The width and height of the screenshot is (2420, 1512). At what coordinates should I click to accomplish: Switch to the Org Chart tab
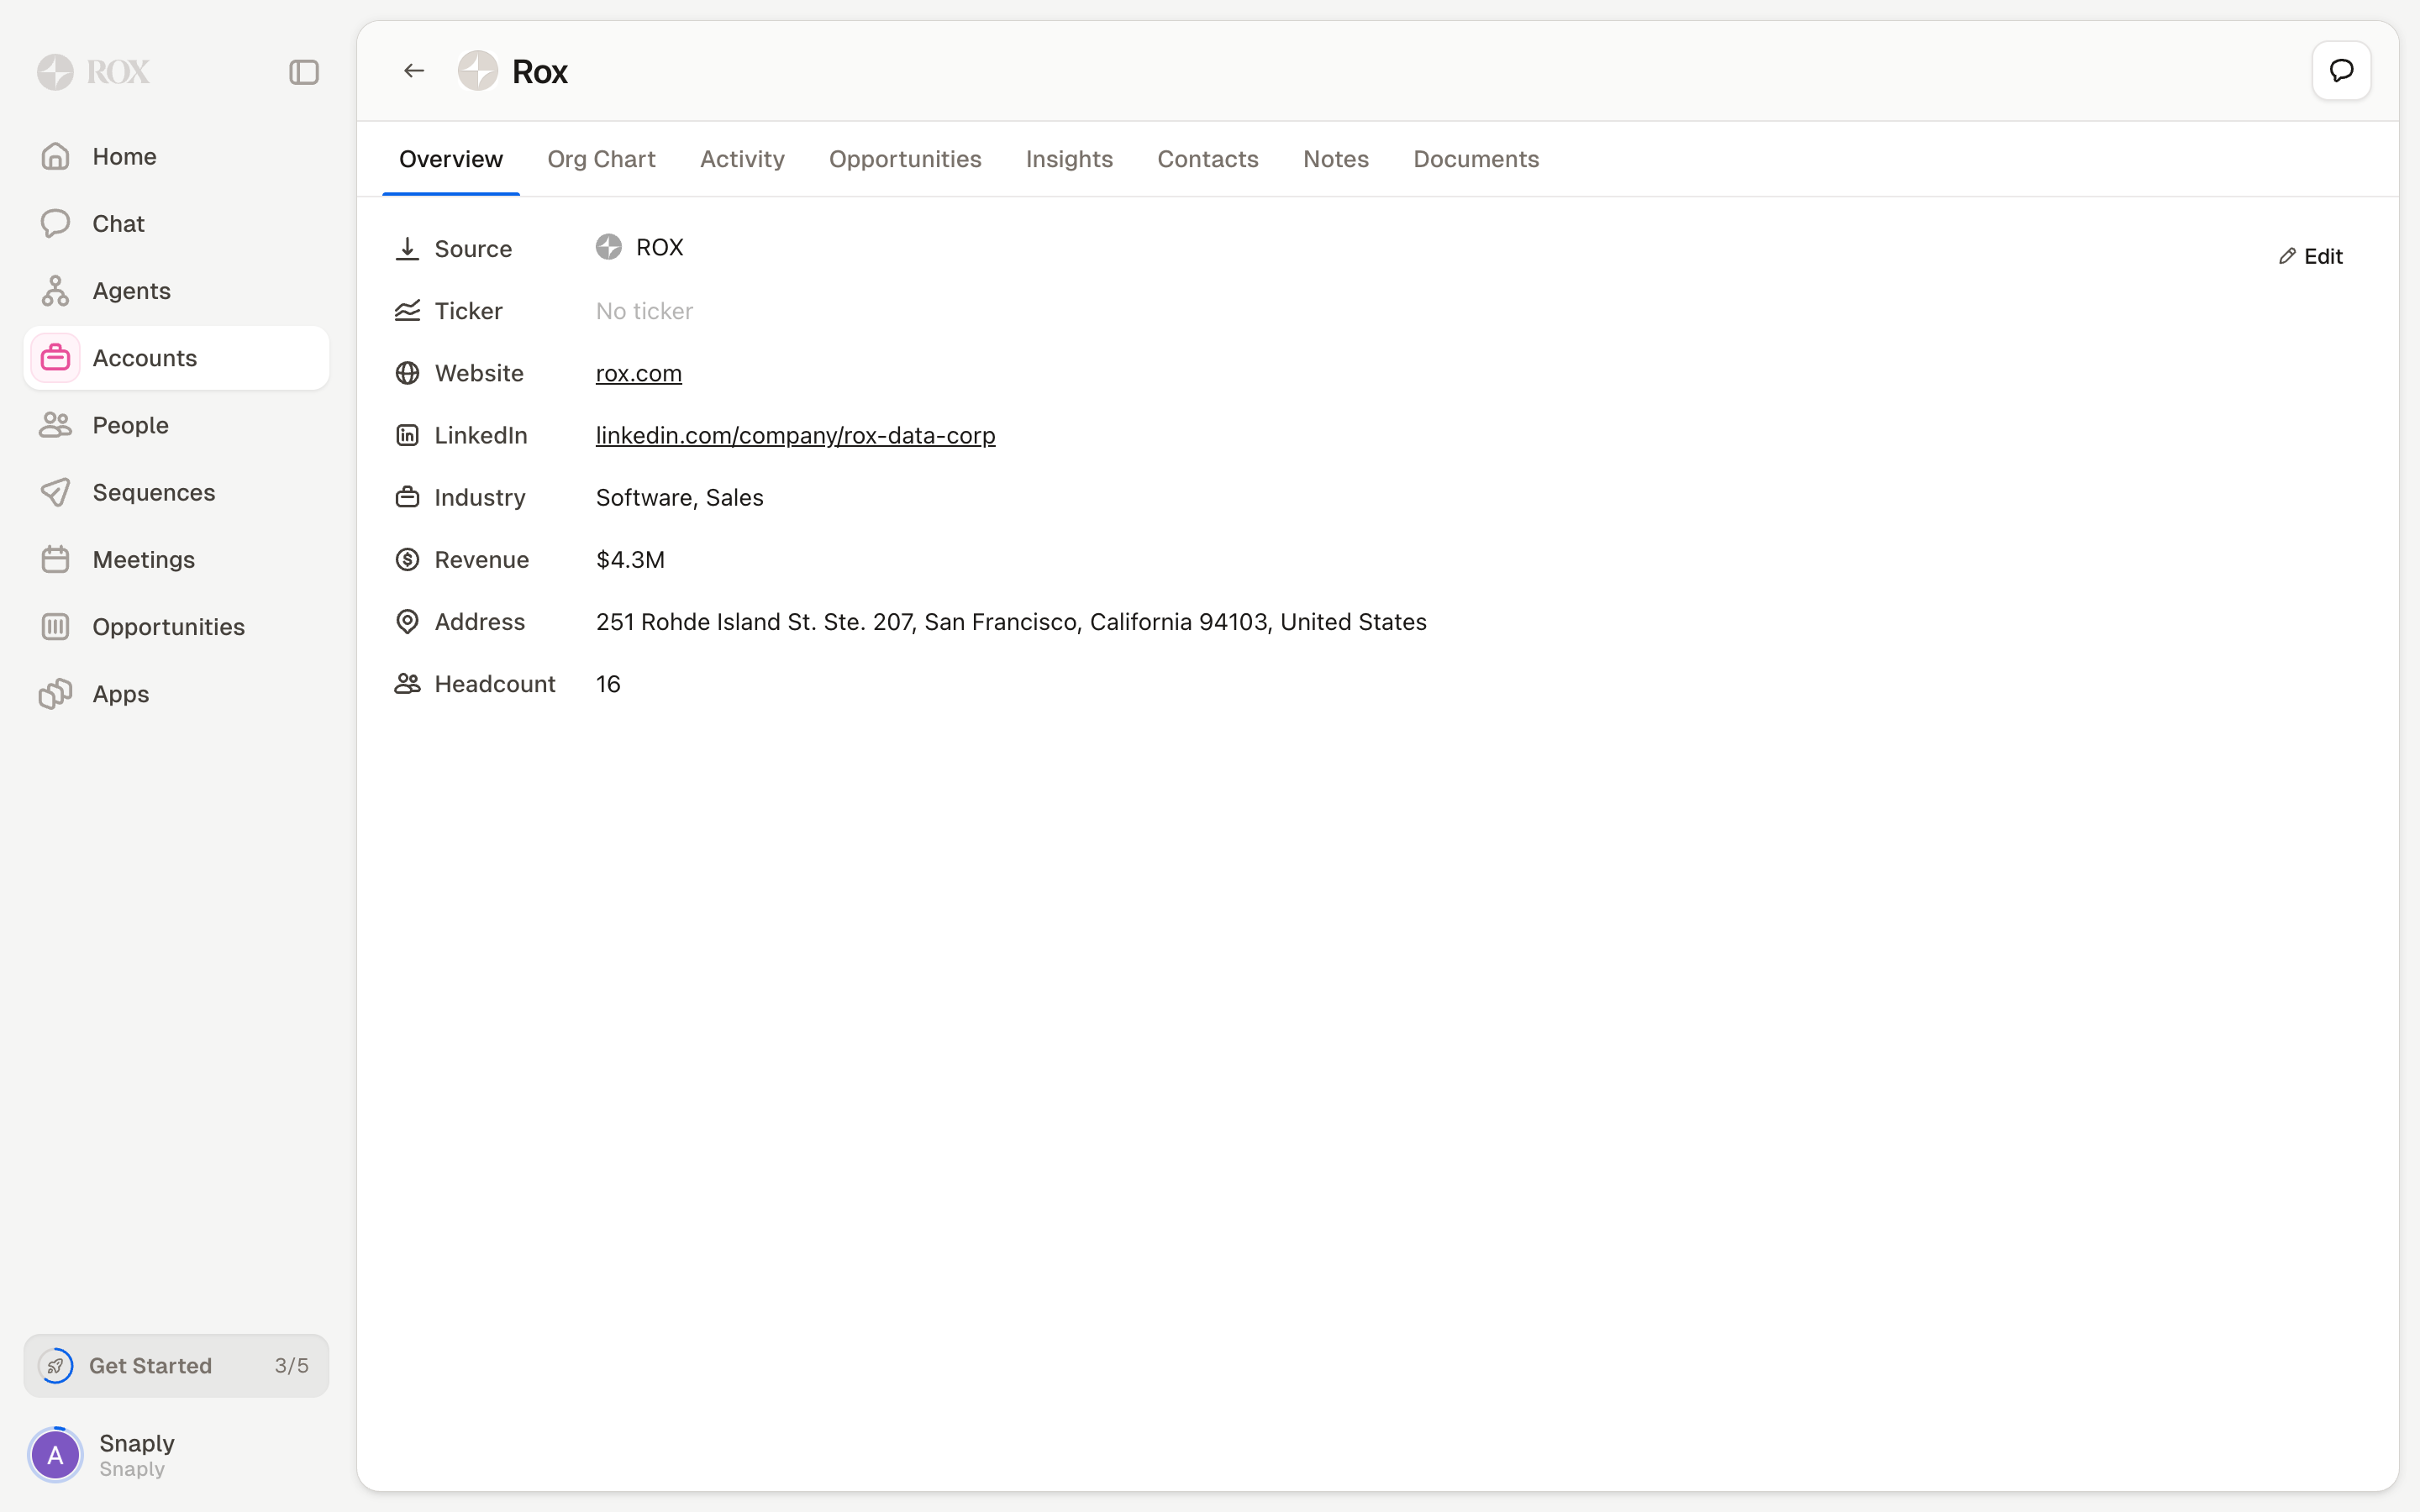601,159
